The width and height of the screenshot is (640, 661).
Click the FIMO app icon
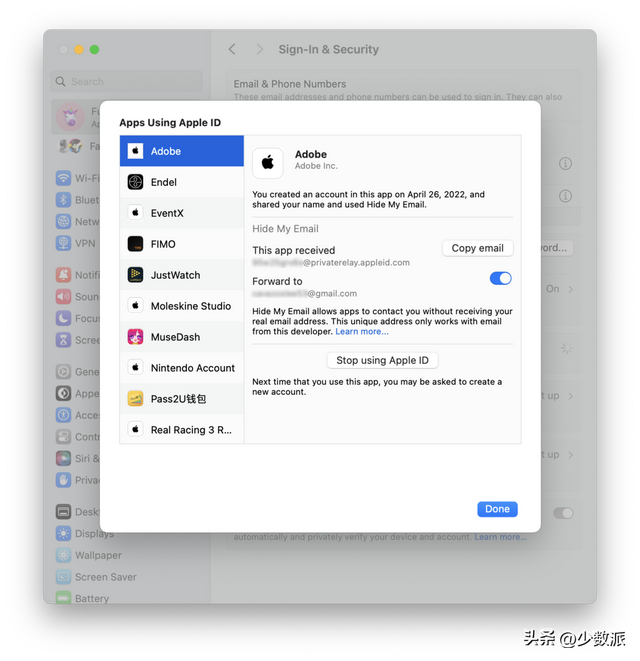pos(135,244)
